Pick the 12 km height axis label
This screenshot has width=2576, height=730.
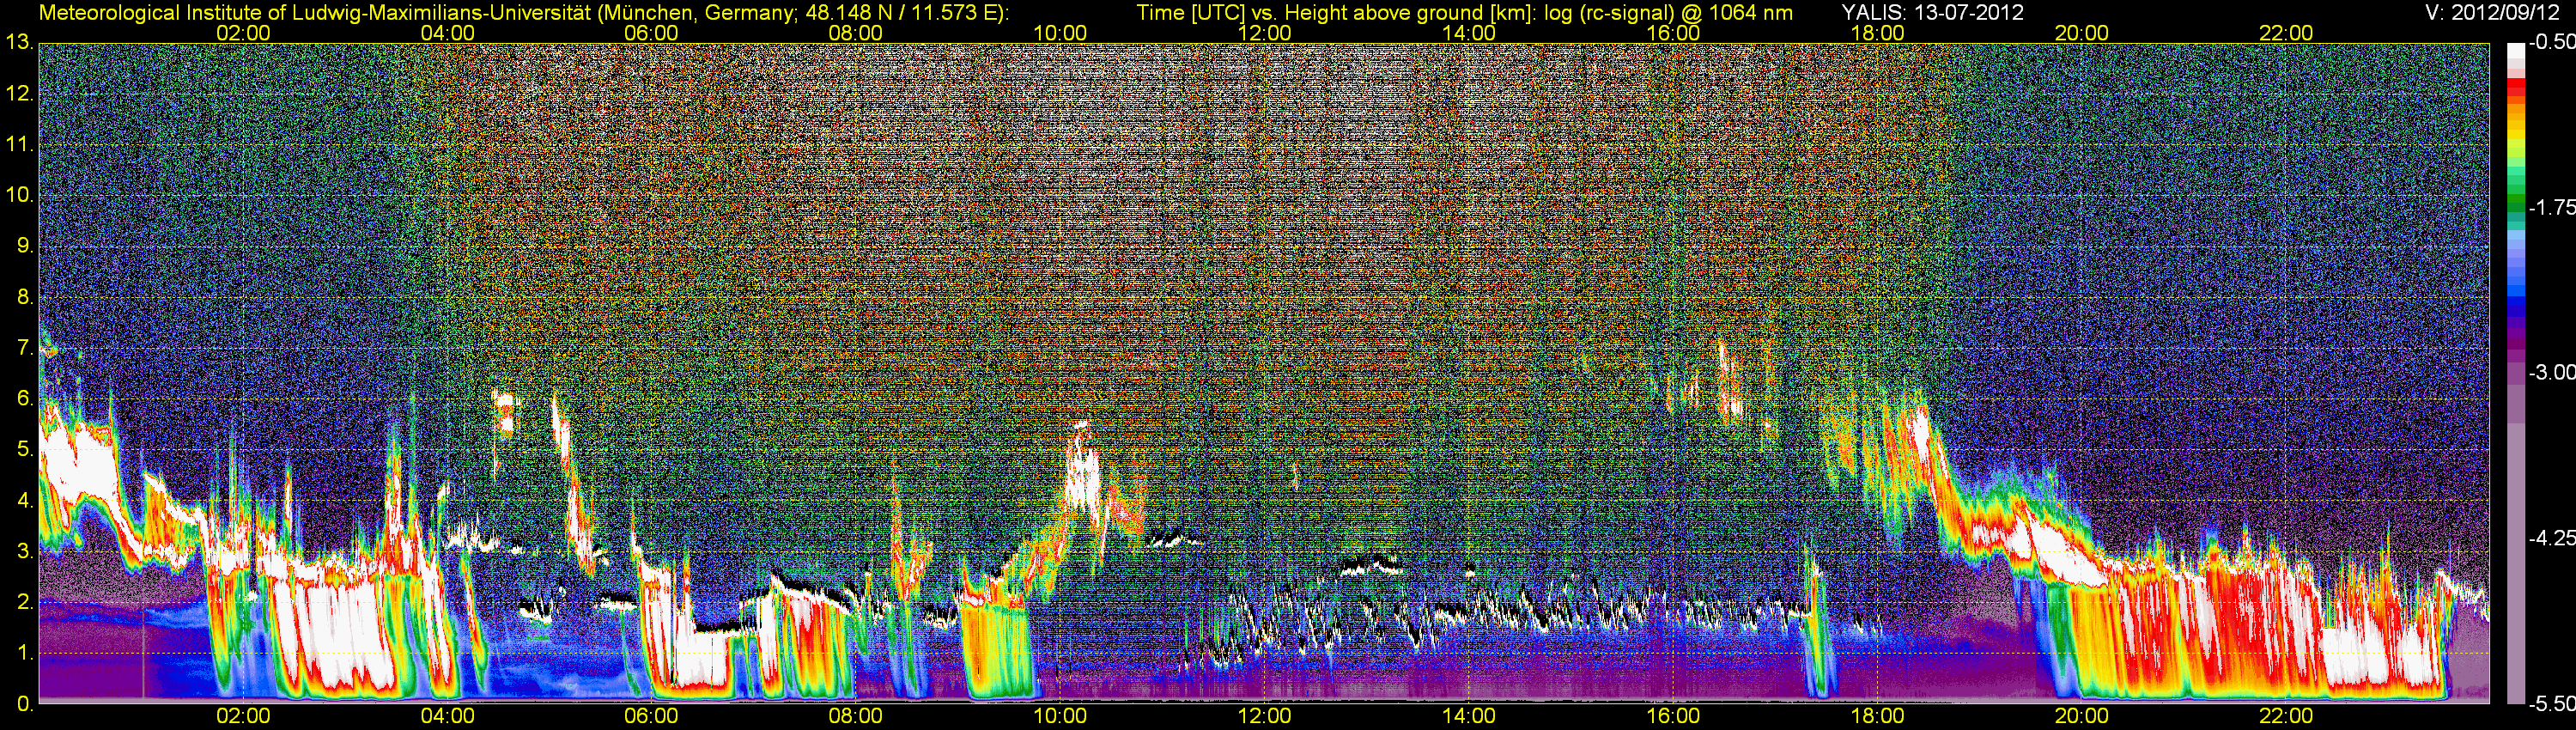pos(19,94)
